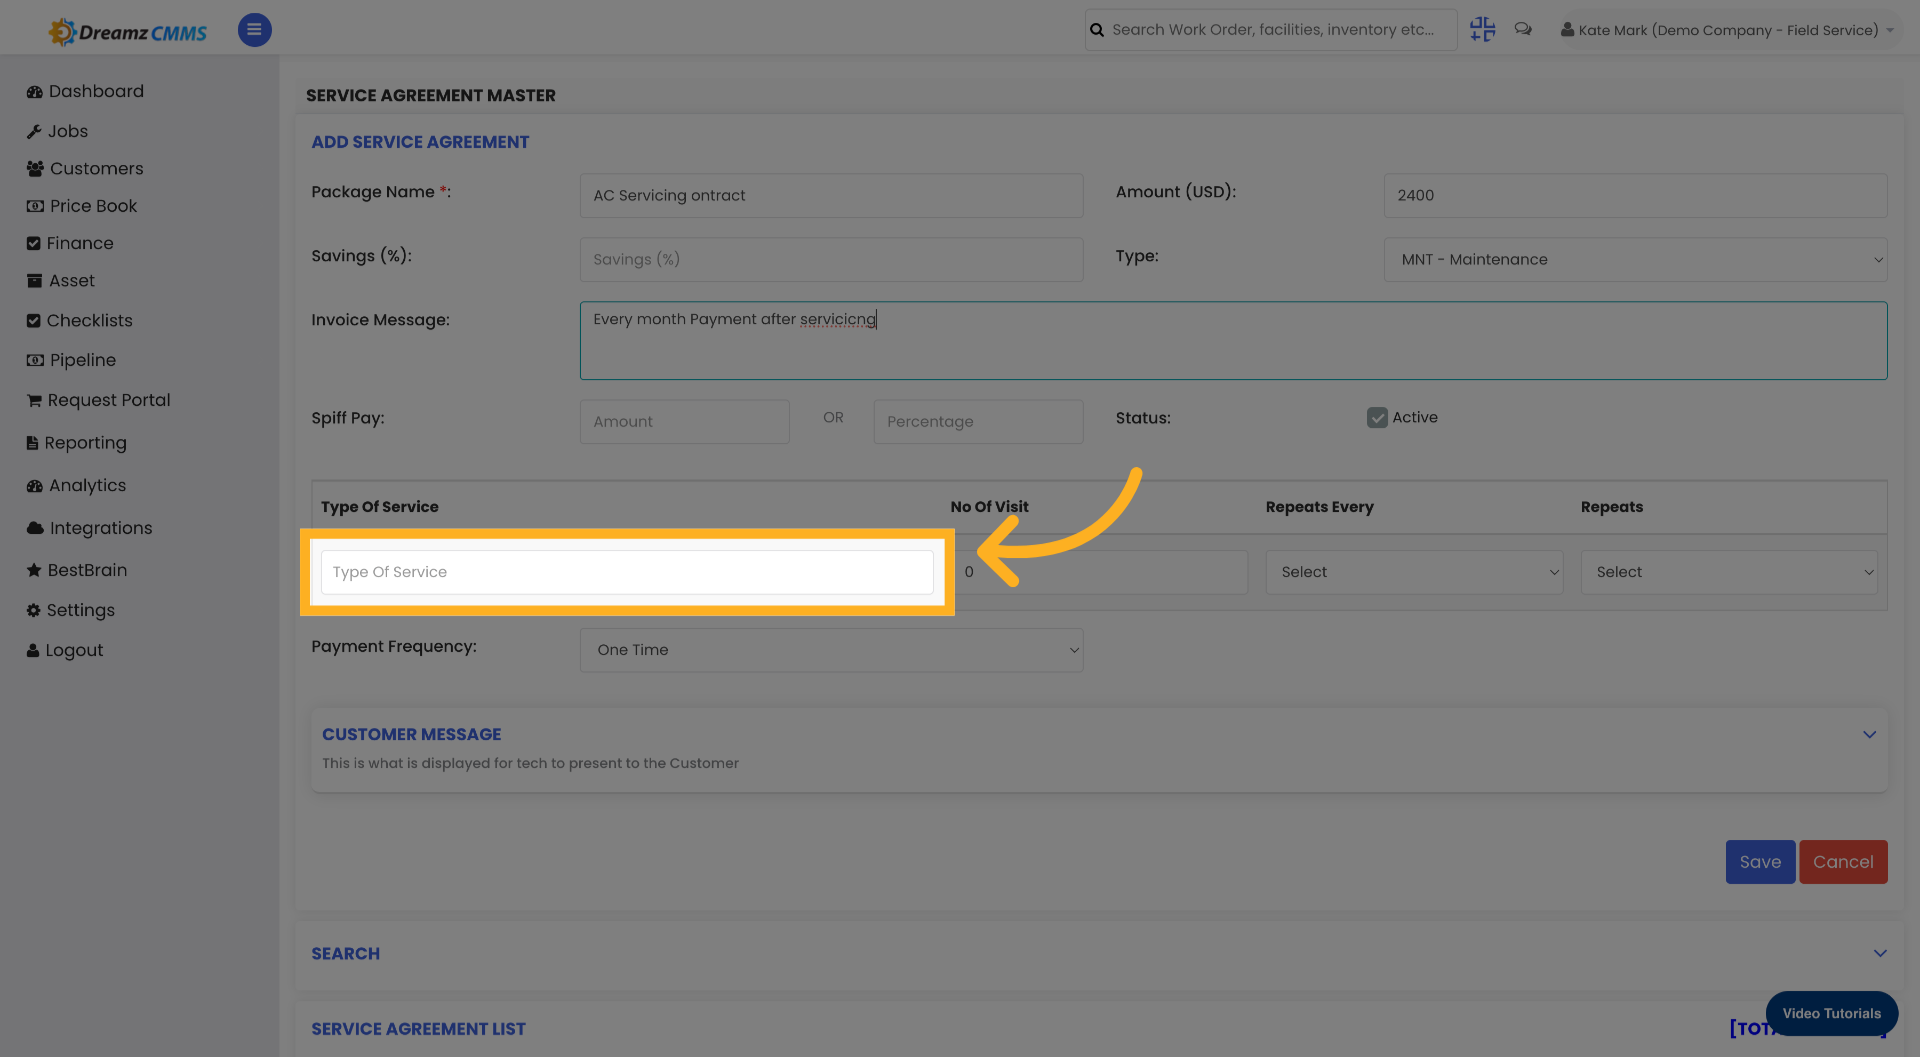1920x1057 pixels.
Task: Uncheck the Active status checkbox
Action: tap(1378, 417)
